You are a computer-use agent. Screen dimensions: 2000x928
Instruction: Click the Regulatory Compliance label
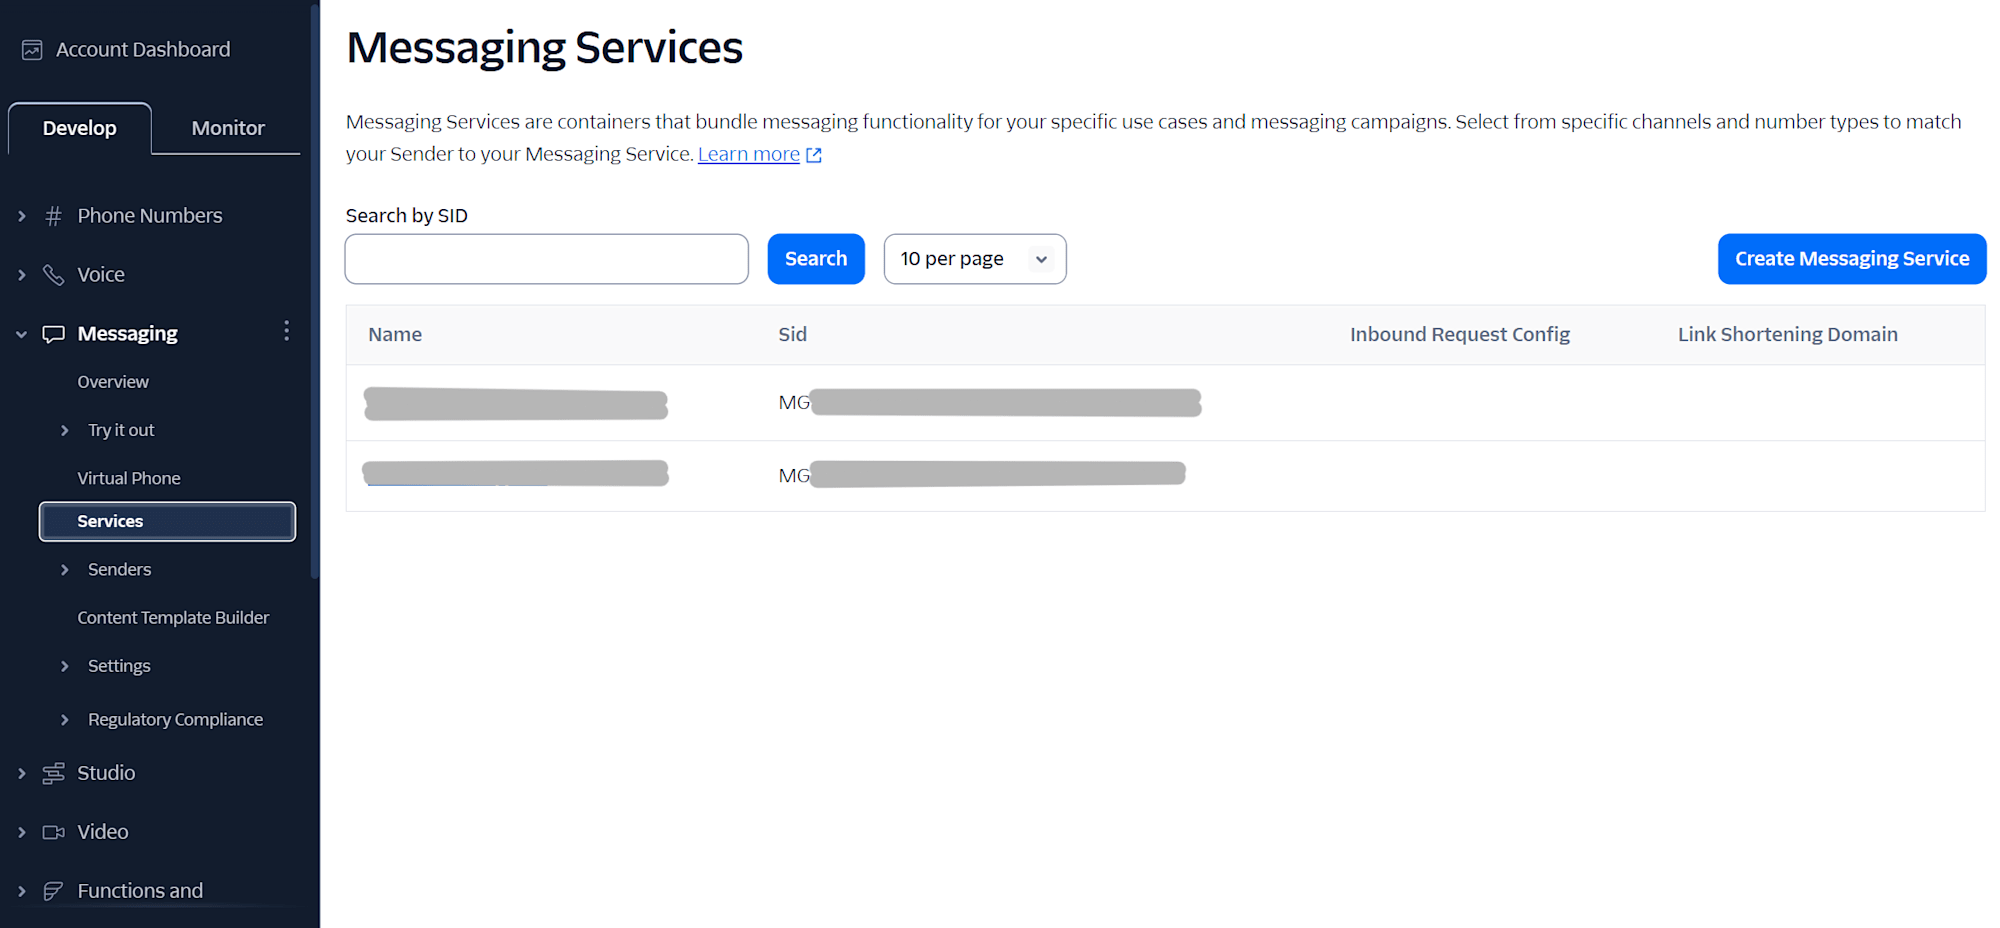tap(176, 720)
